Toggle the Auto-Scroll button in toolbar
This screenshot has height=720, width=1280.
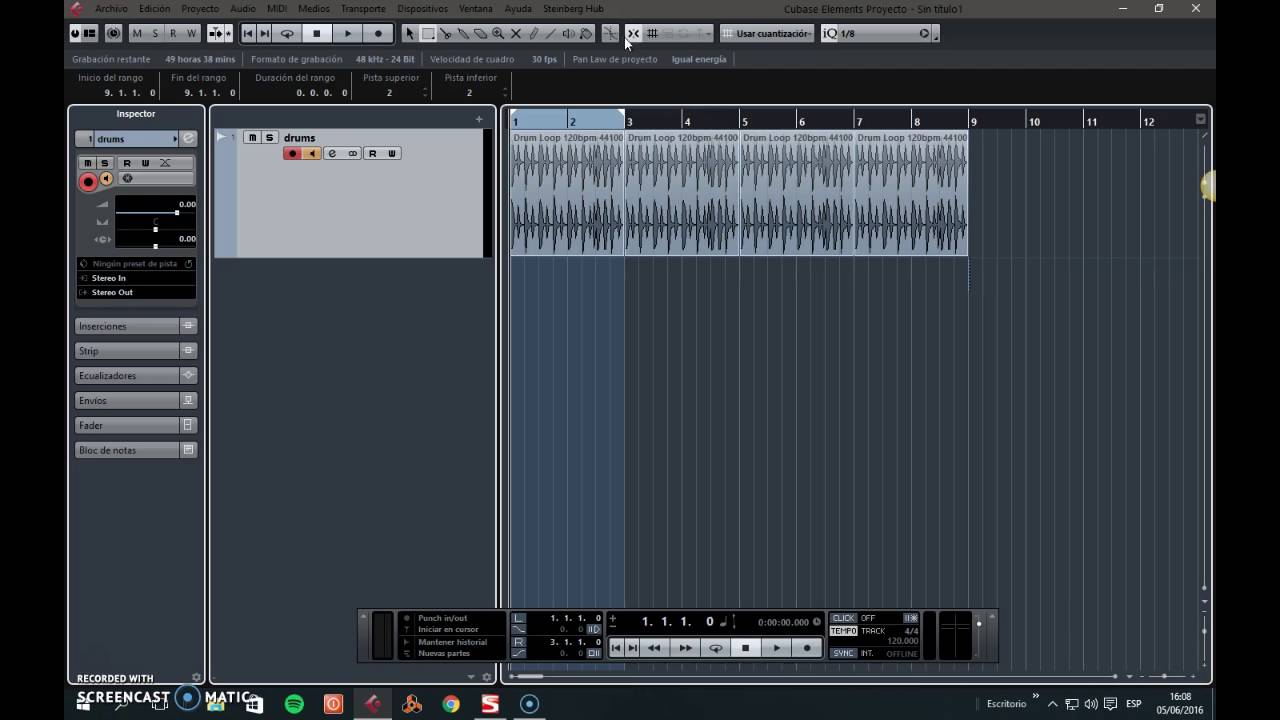[215, 33]
